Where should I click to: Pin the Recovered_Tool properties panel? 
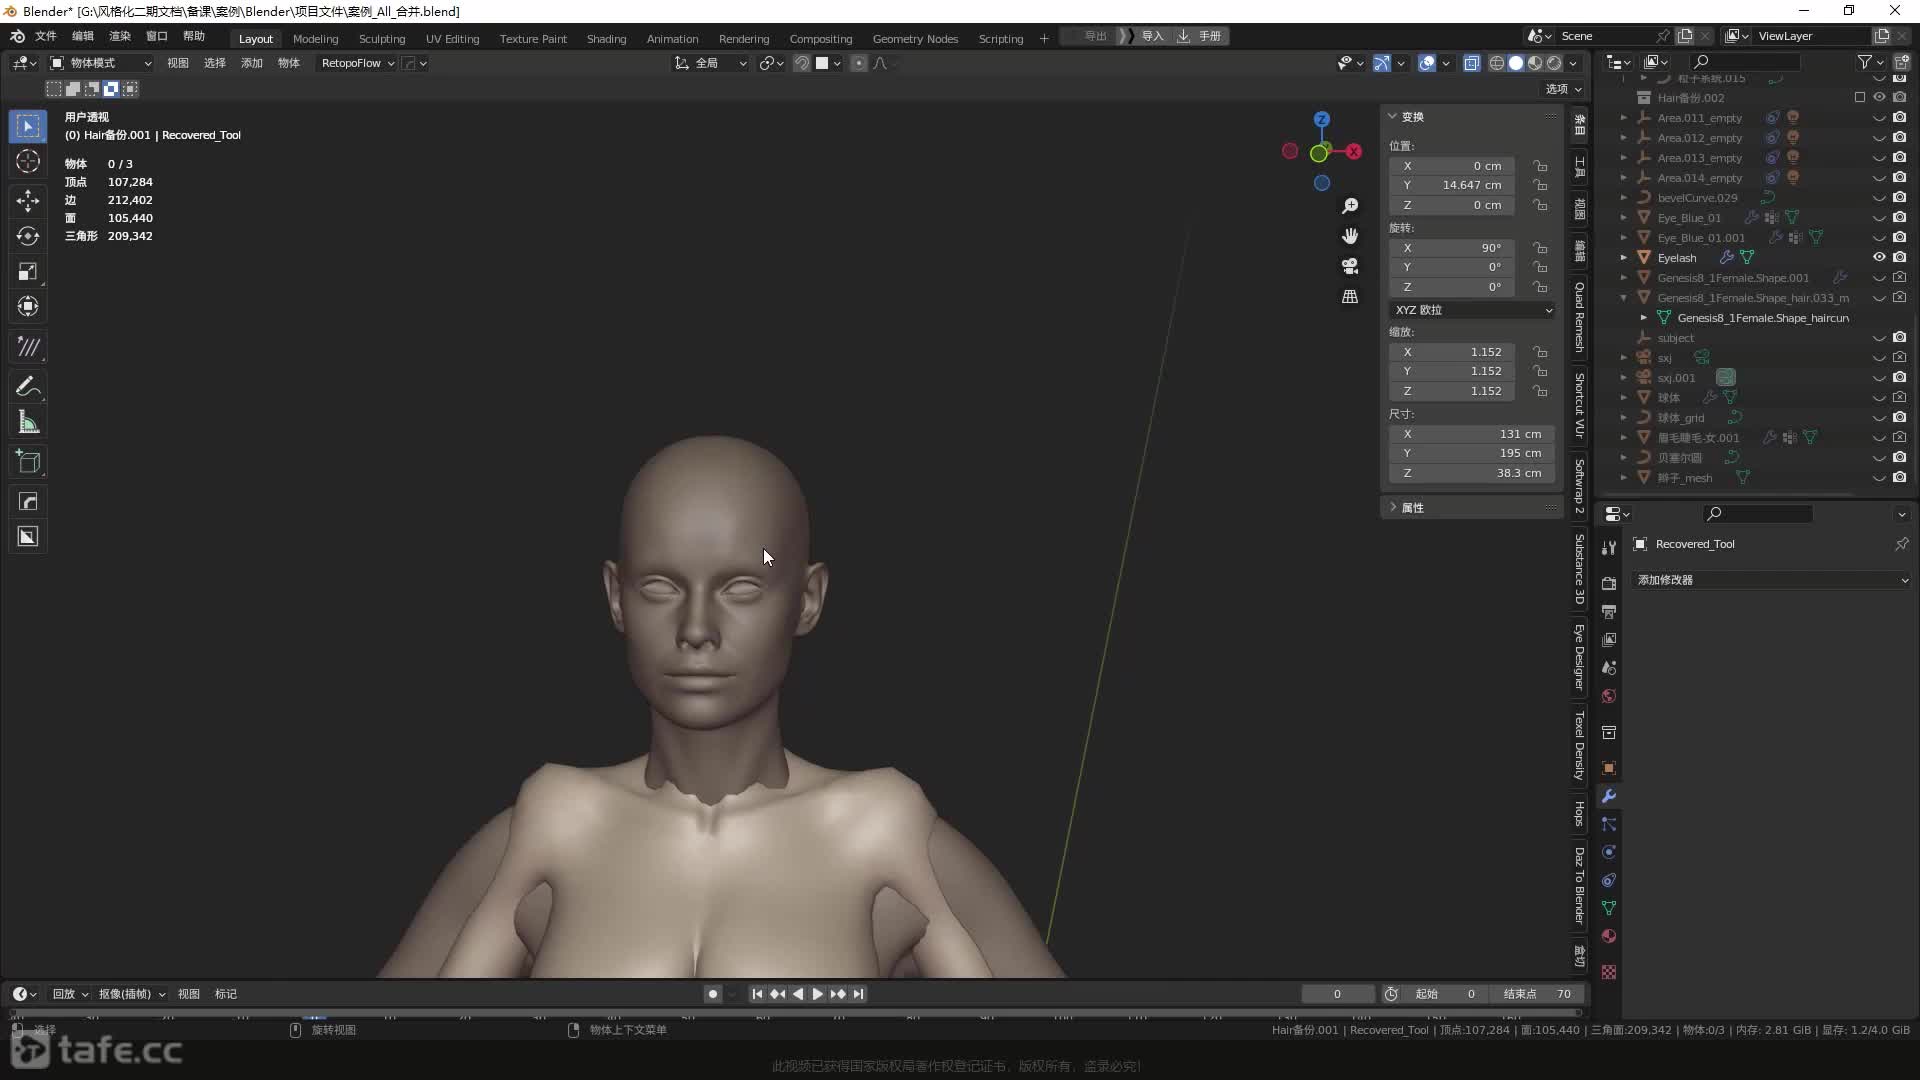point(1901,544)
